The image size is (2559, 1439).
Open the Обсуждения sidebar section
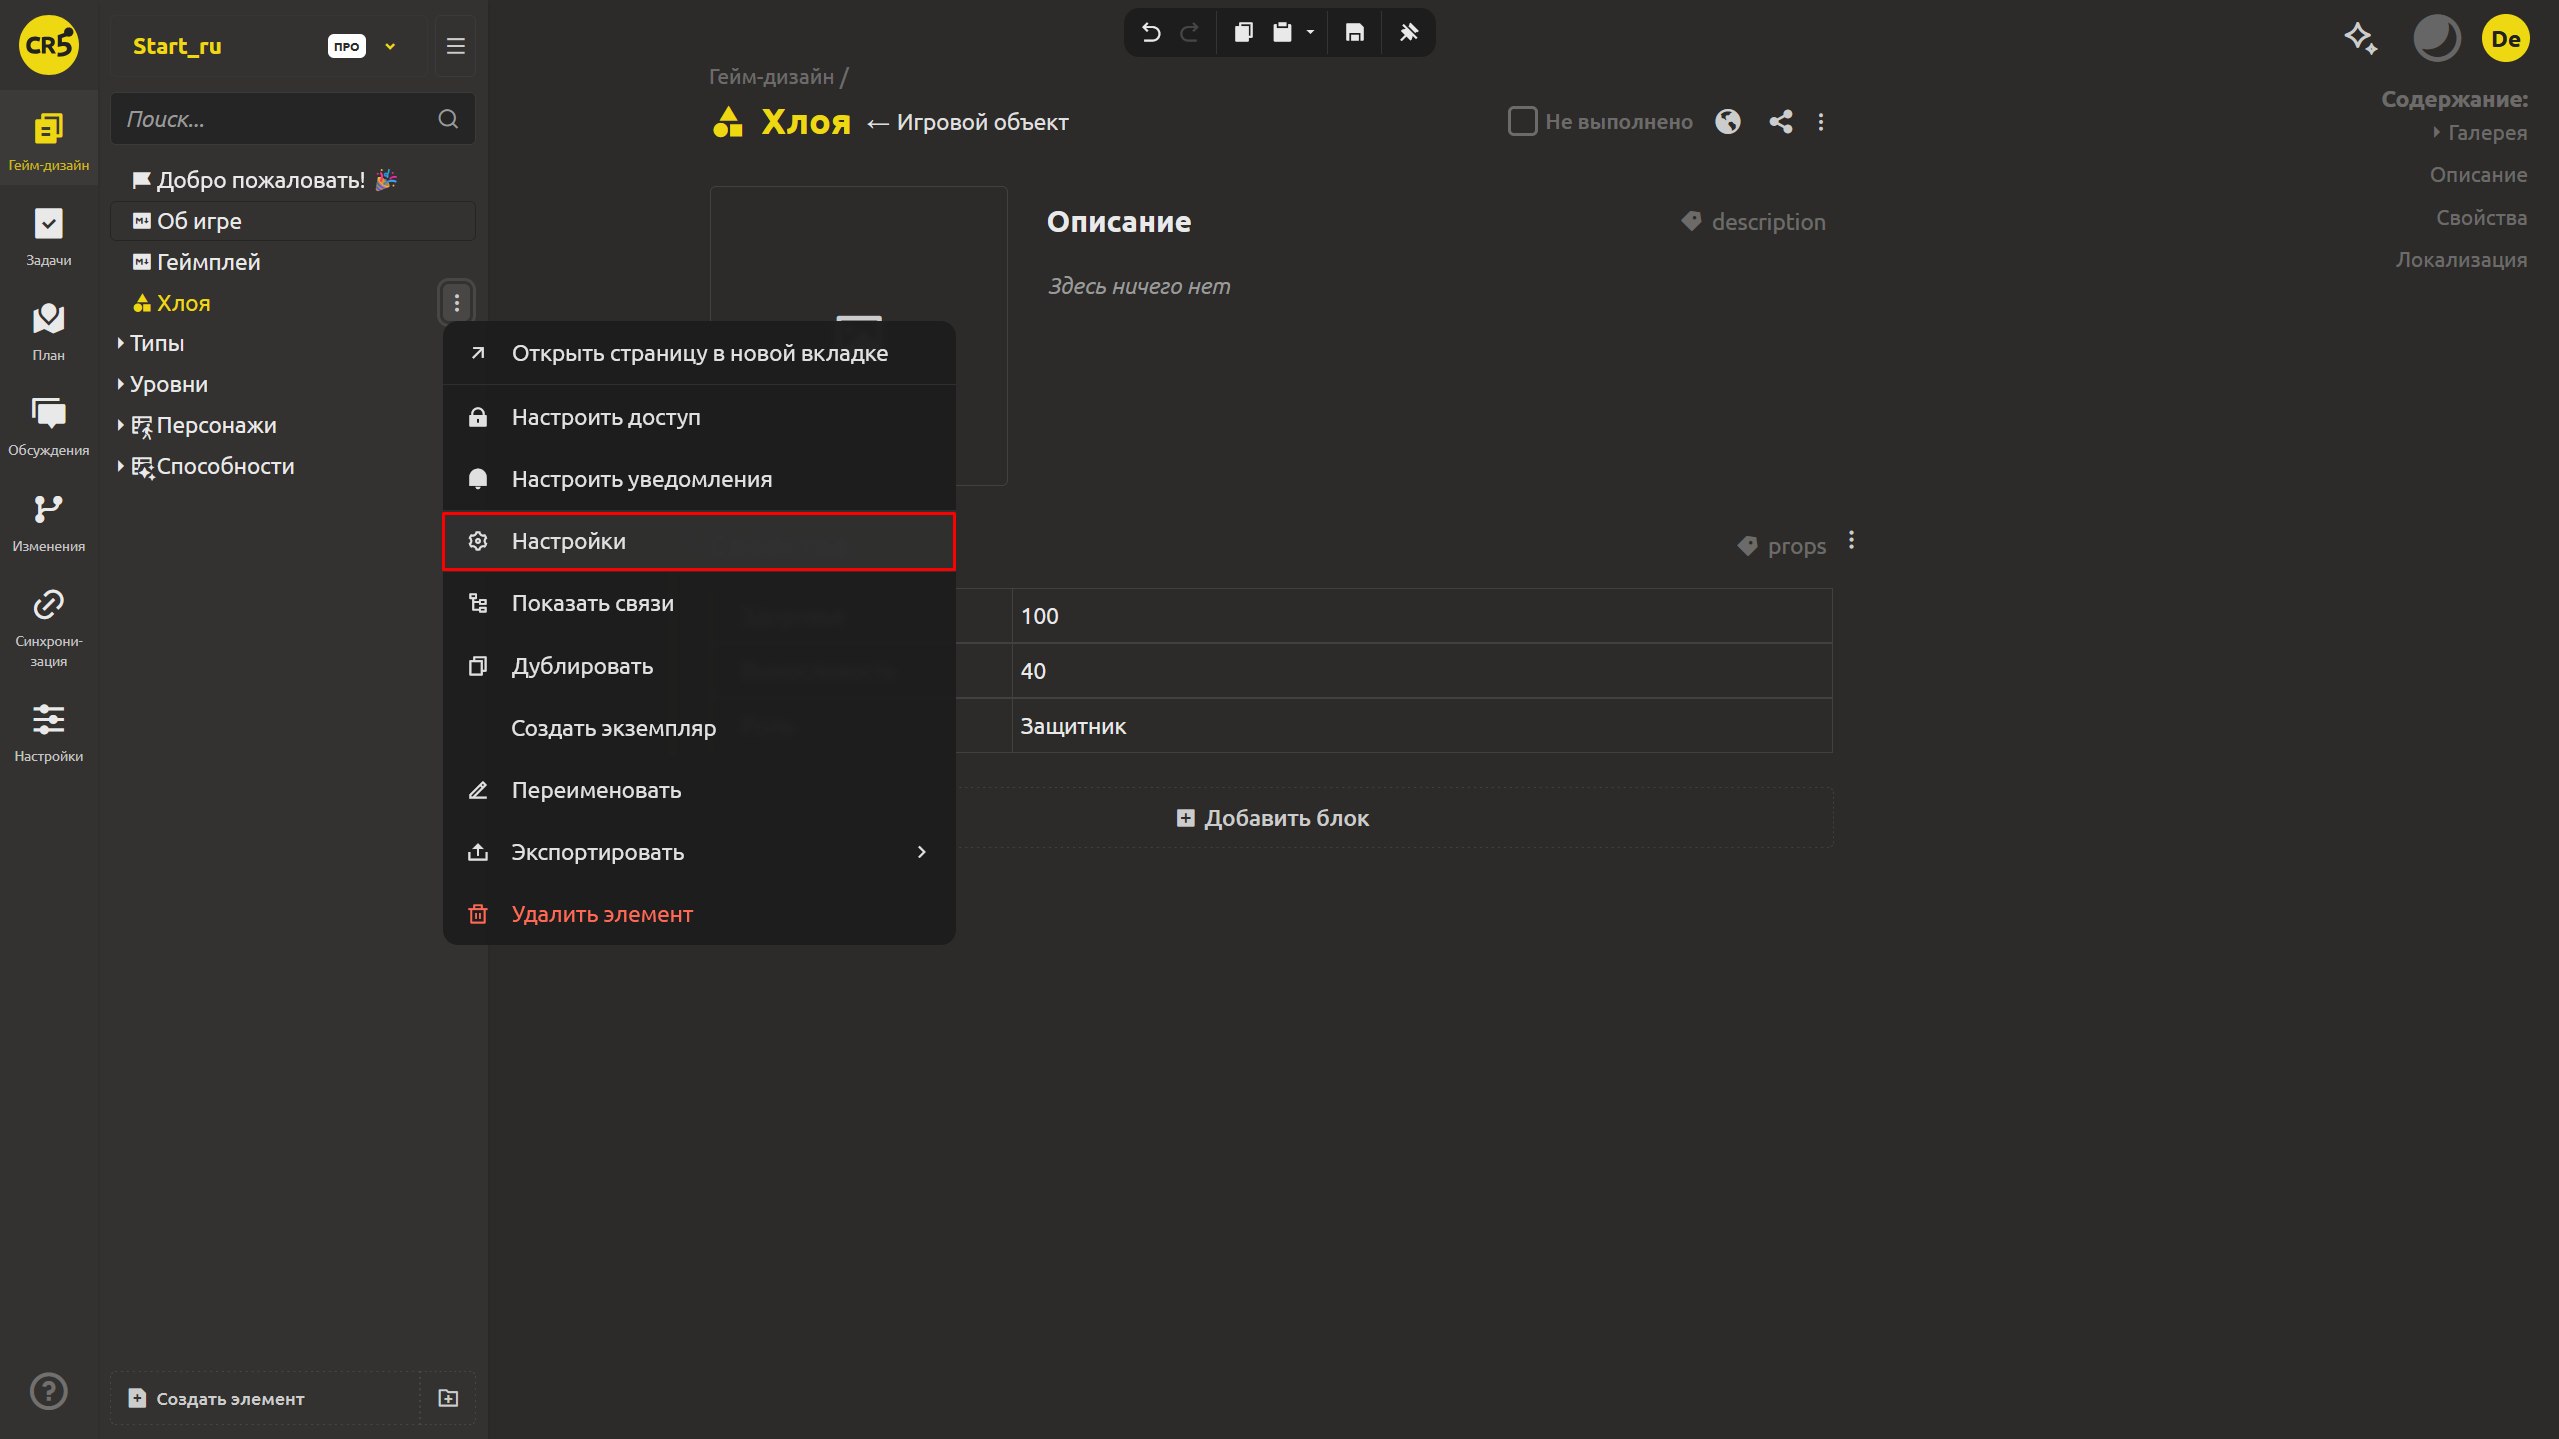tap(48, 426)
